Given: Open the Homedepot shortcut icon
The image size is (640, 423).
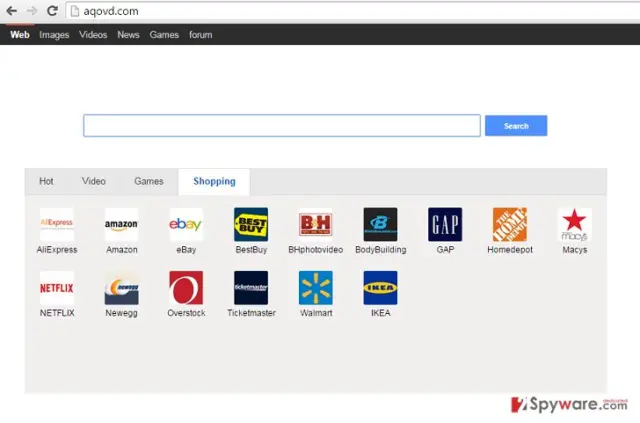Looking at the screenshot, I should 510,224.
